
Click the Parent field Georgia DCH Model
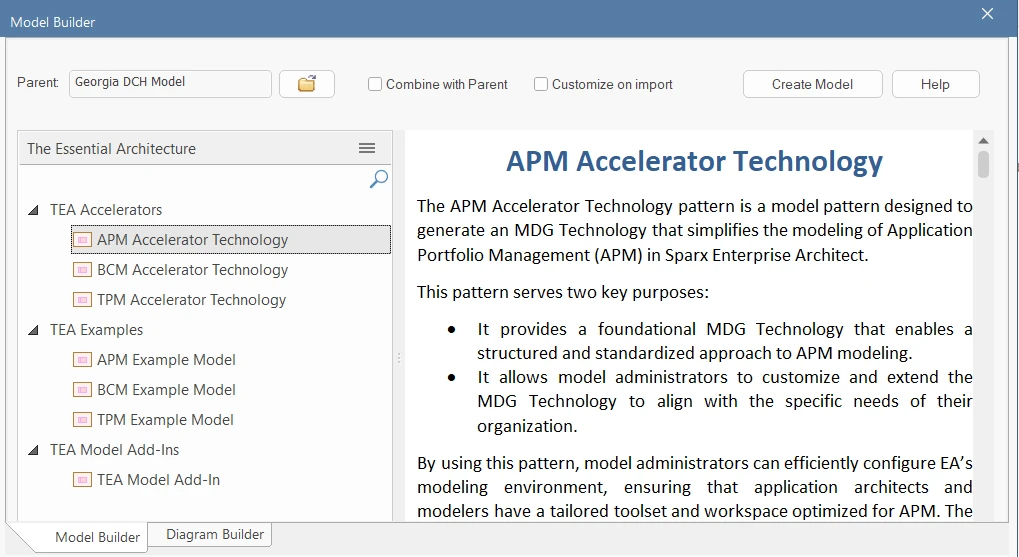(170, 84)
